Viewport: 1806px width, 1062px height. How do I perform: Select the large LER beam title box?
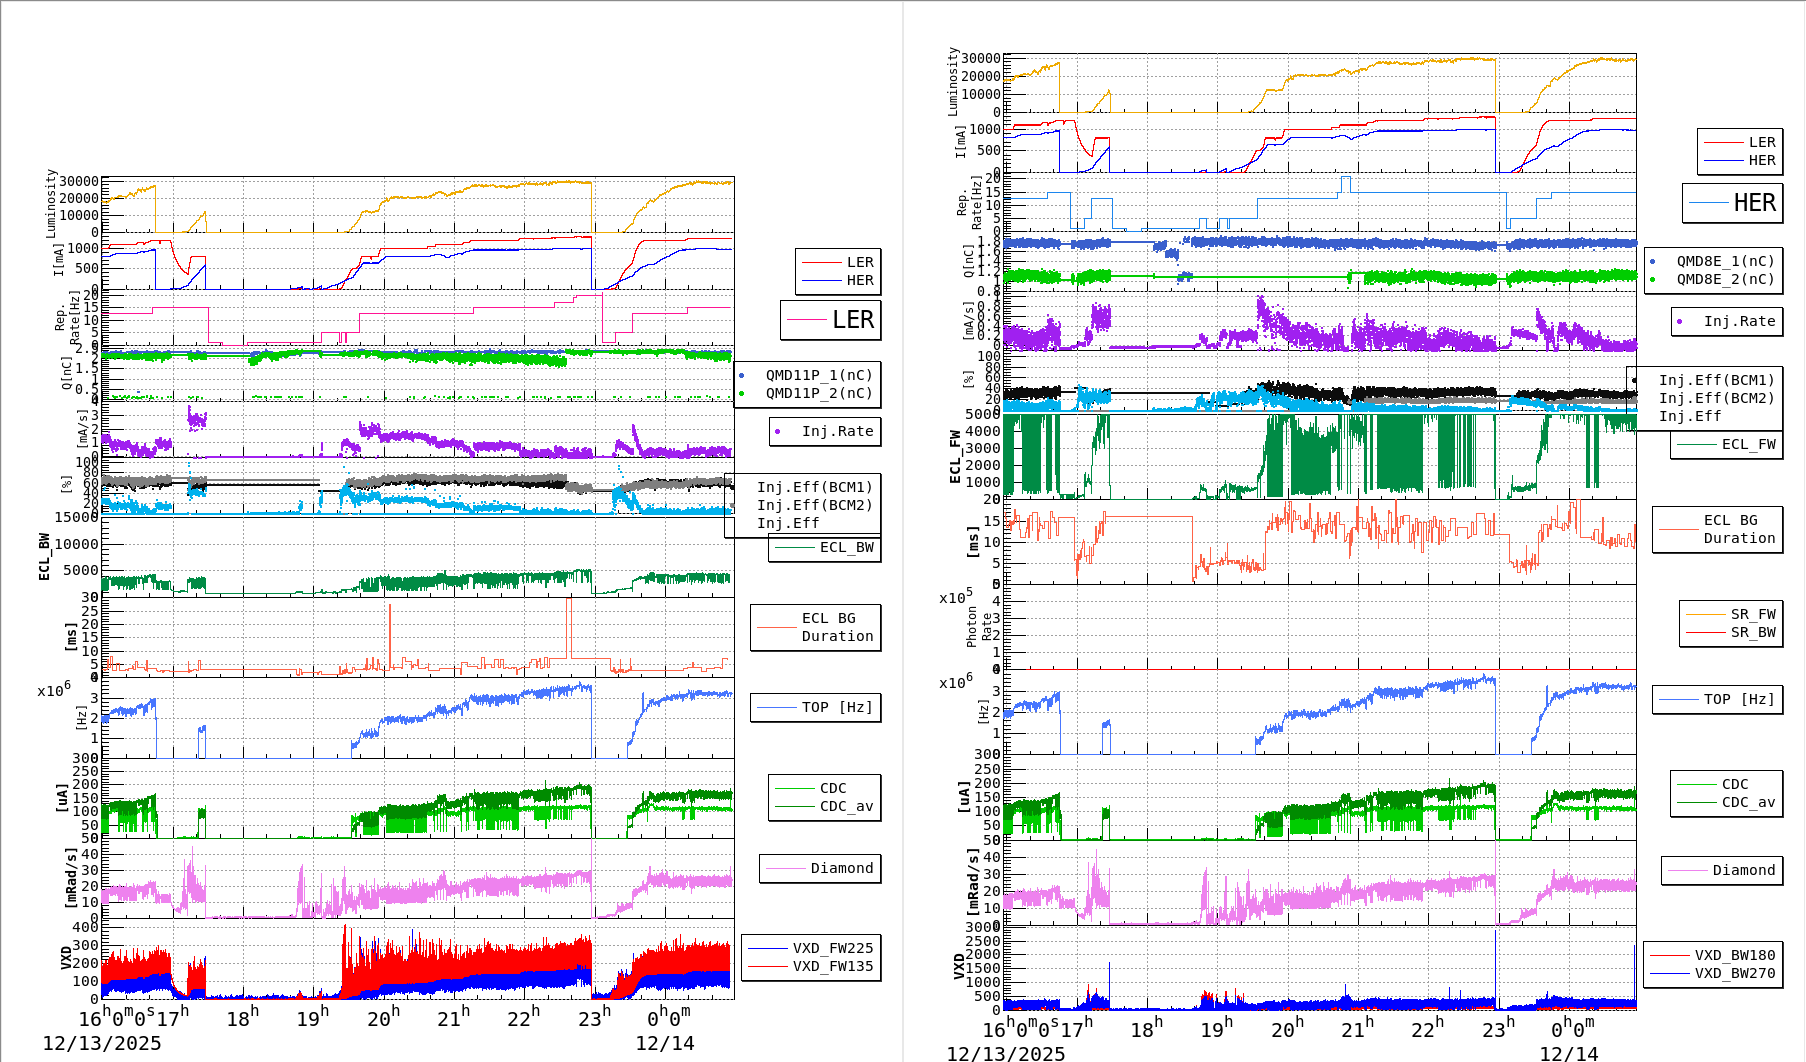pos(830,320)
